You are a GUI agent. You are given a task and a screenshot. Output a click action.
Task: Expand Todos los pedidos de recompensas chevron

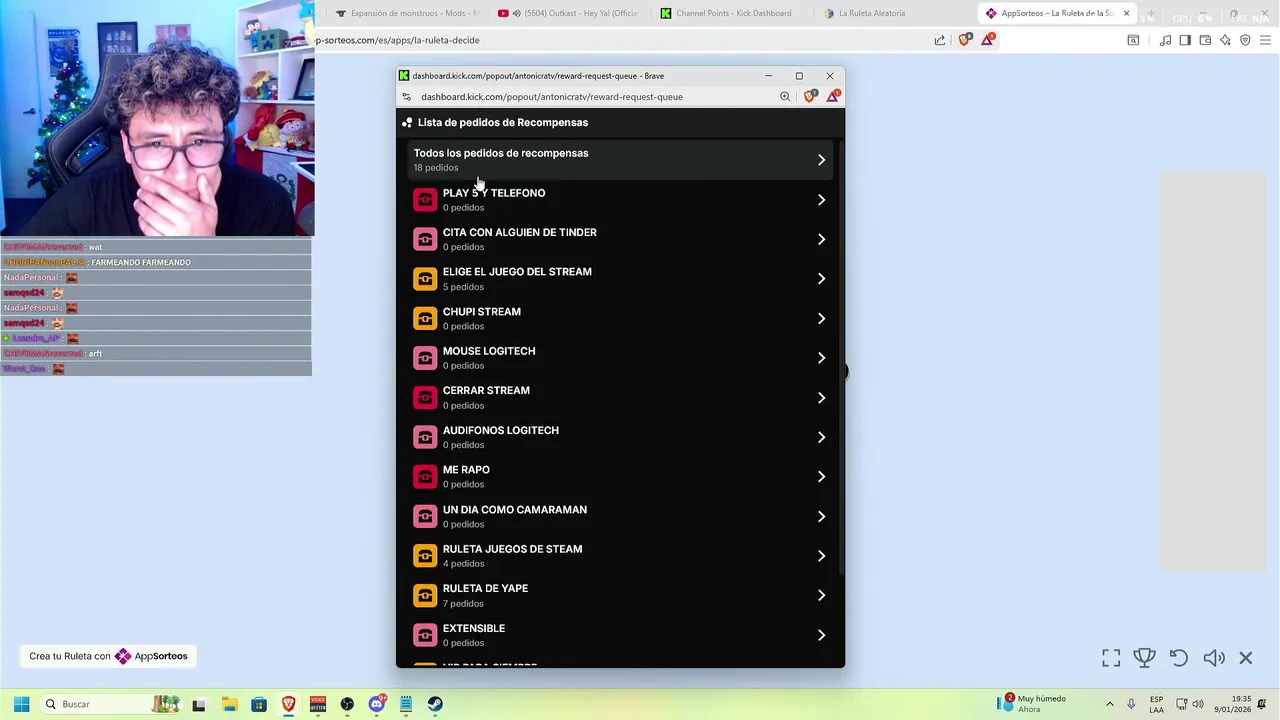[821, 160]
